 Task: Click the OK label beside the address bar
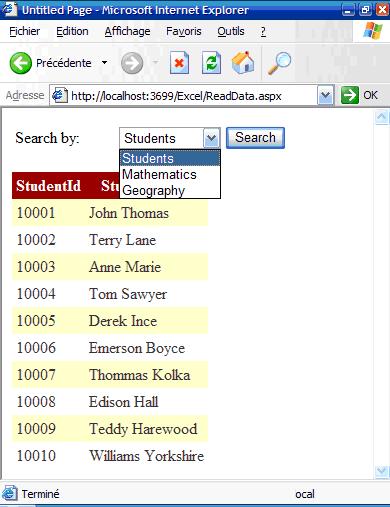370,95
